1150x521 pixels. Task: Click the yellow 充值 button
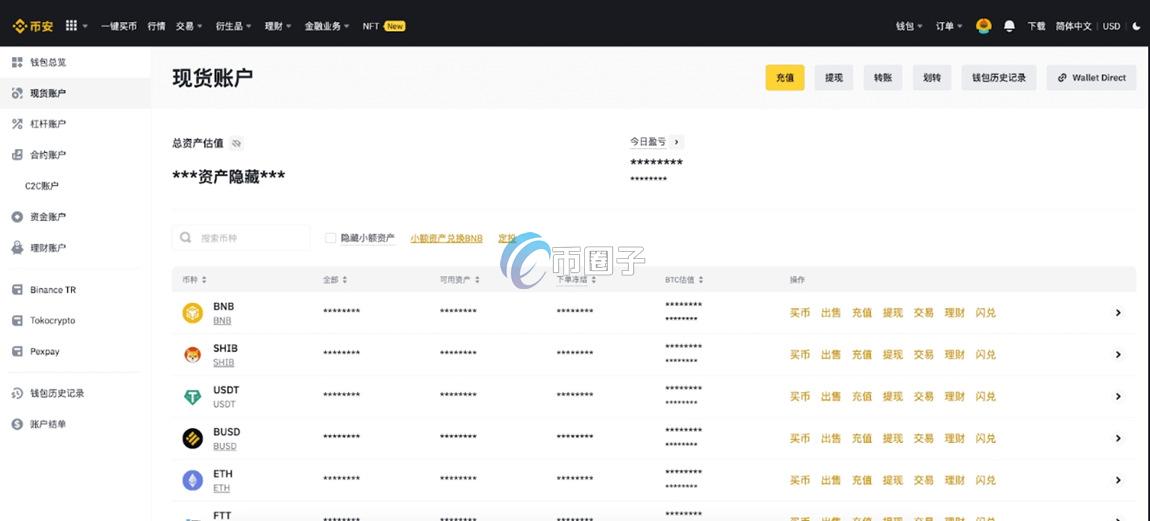tap(785, 78)
